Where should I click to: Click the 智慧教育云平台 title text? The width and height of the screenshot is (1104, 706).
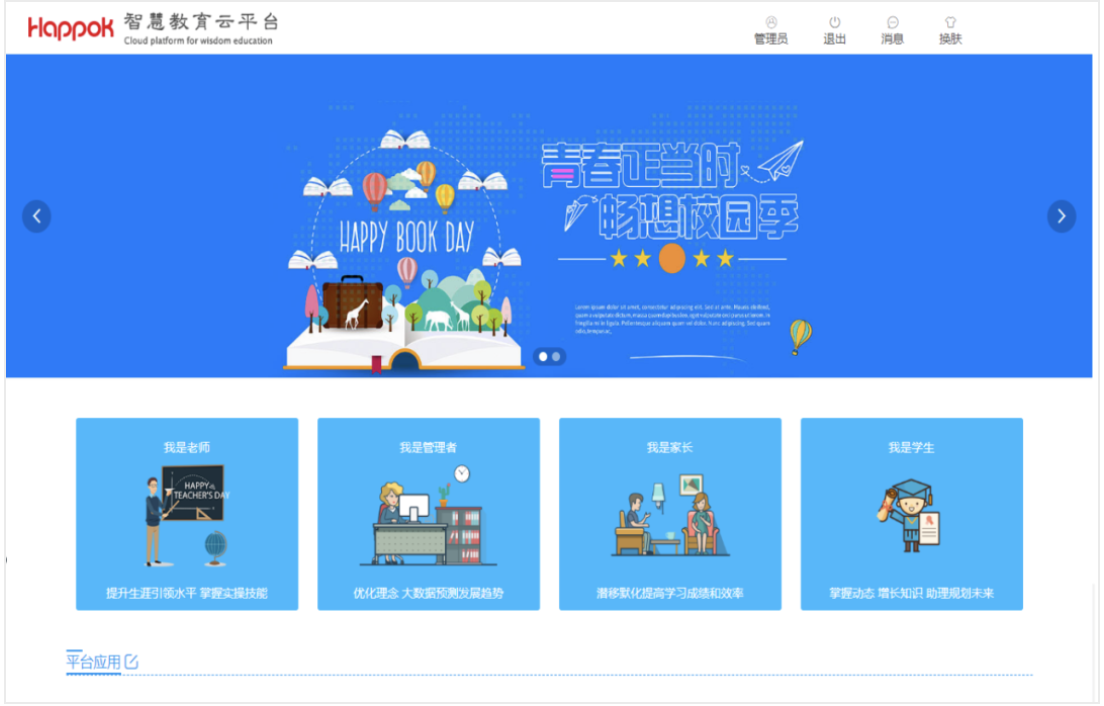[x=201, y=22]
